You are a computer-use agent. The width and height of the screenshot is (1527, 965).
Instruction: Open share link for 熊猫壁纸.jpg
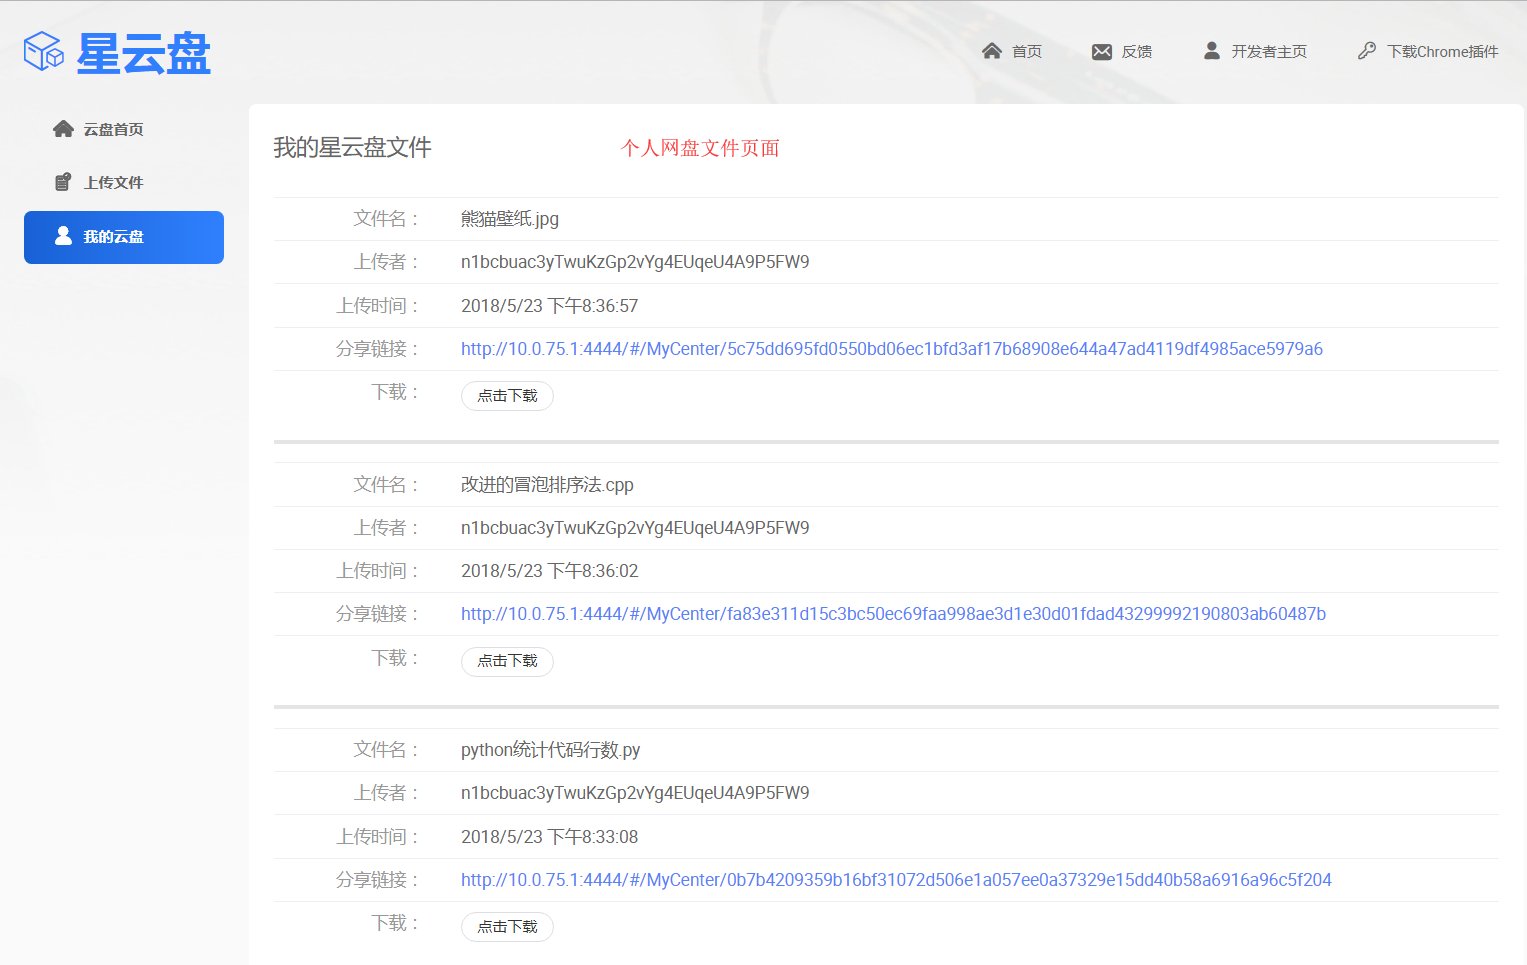(x=892, y=349)
